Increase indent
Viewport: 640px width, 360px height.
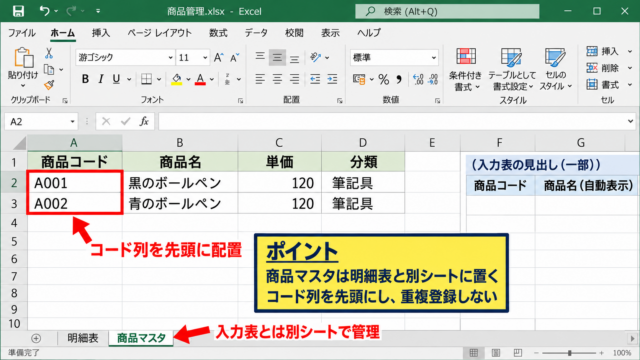332,79
